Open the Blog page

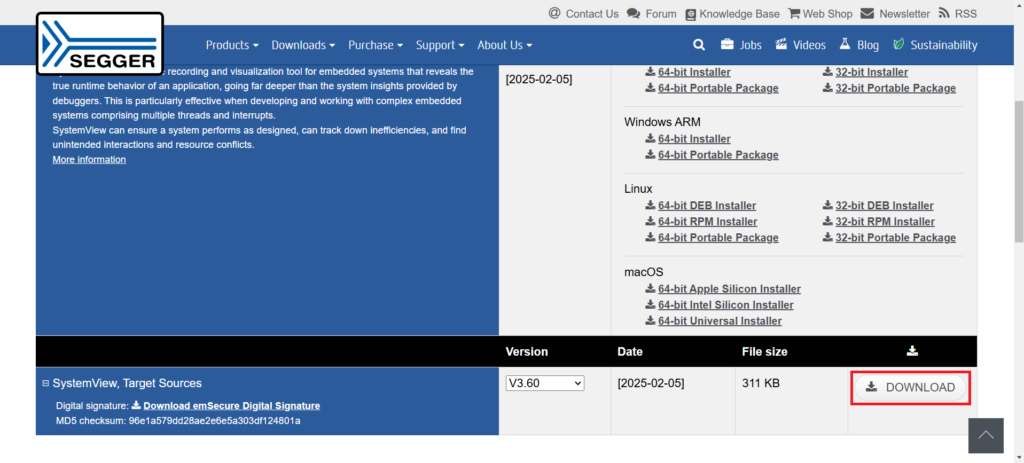[x=859, y=45]
